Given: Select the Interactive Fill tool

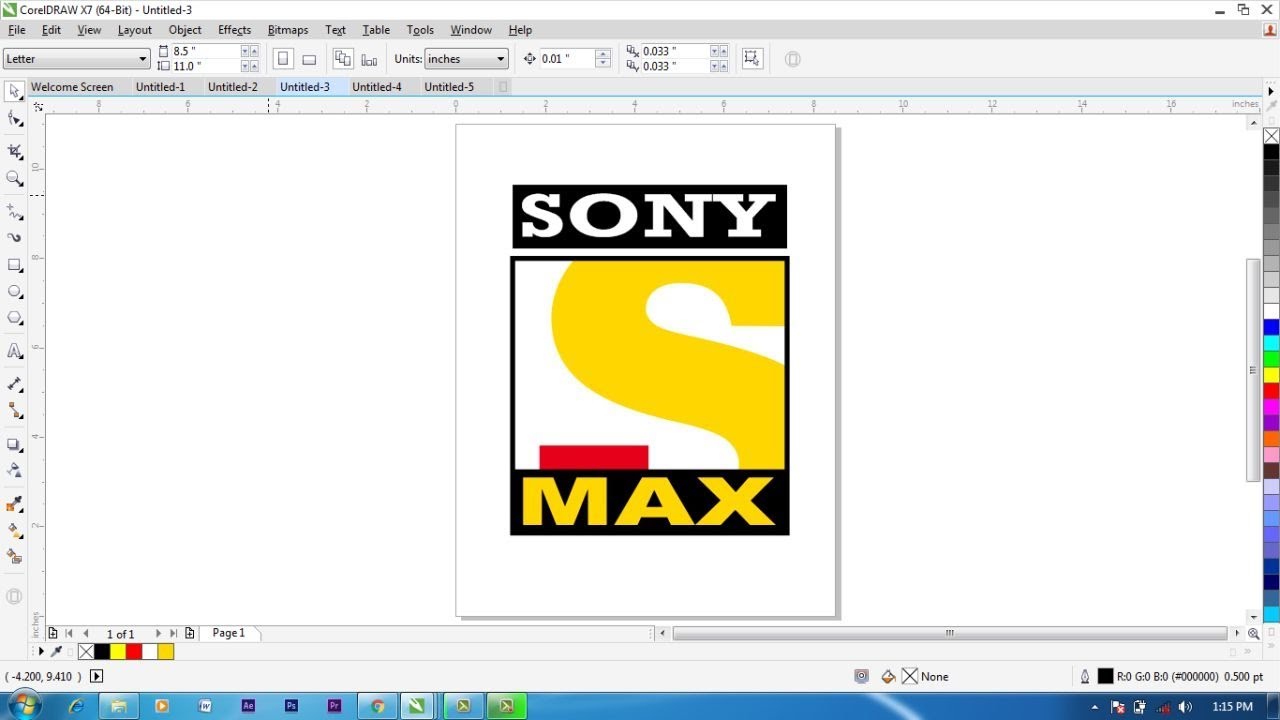Looking at the screenshot, I should pyautogui.click(x=15, y=531).
